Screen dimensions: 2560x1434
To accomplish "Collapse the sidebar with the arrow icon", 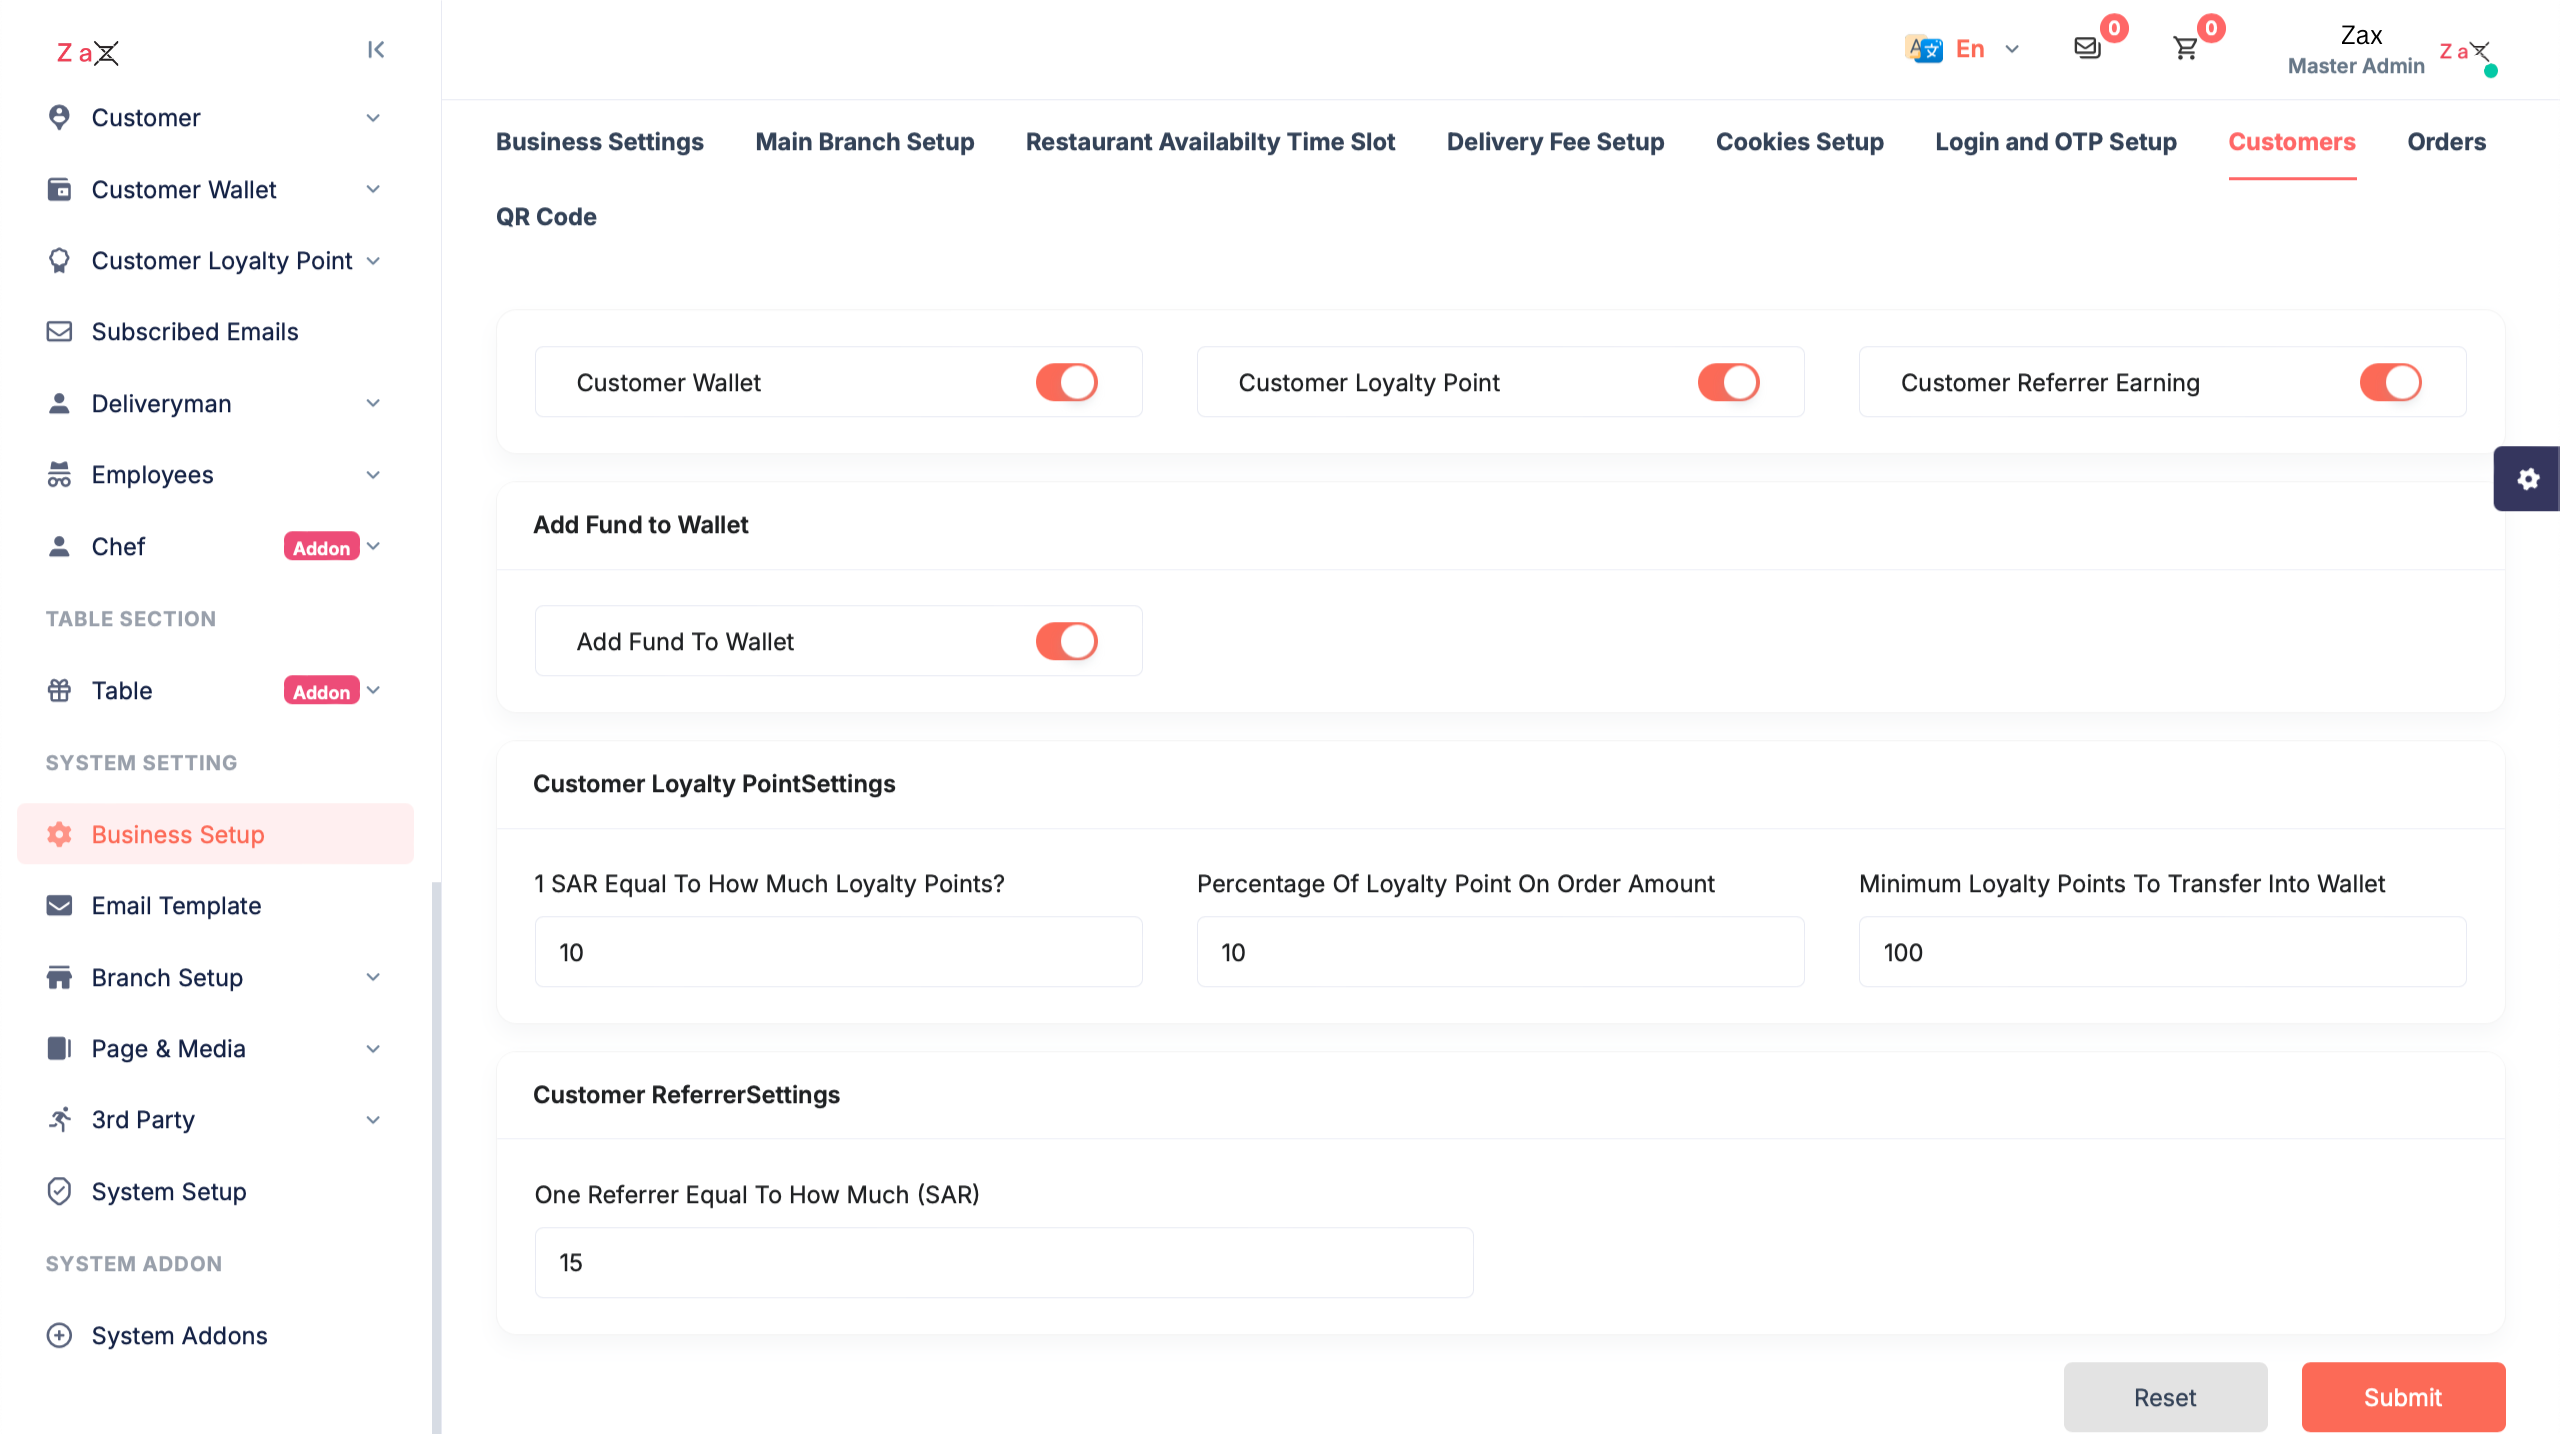I will click(x=376, y=50).
